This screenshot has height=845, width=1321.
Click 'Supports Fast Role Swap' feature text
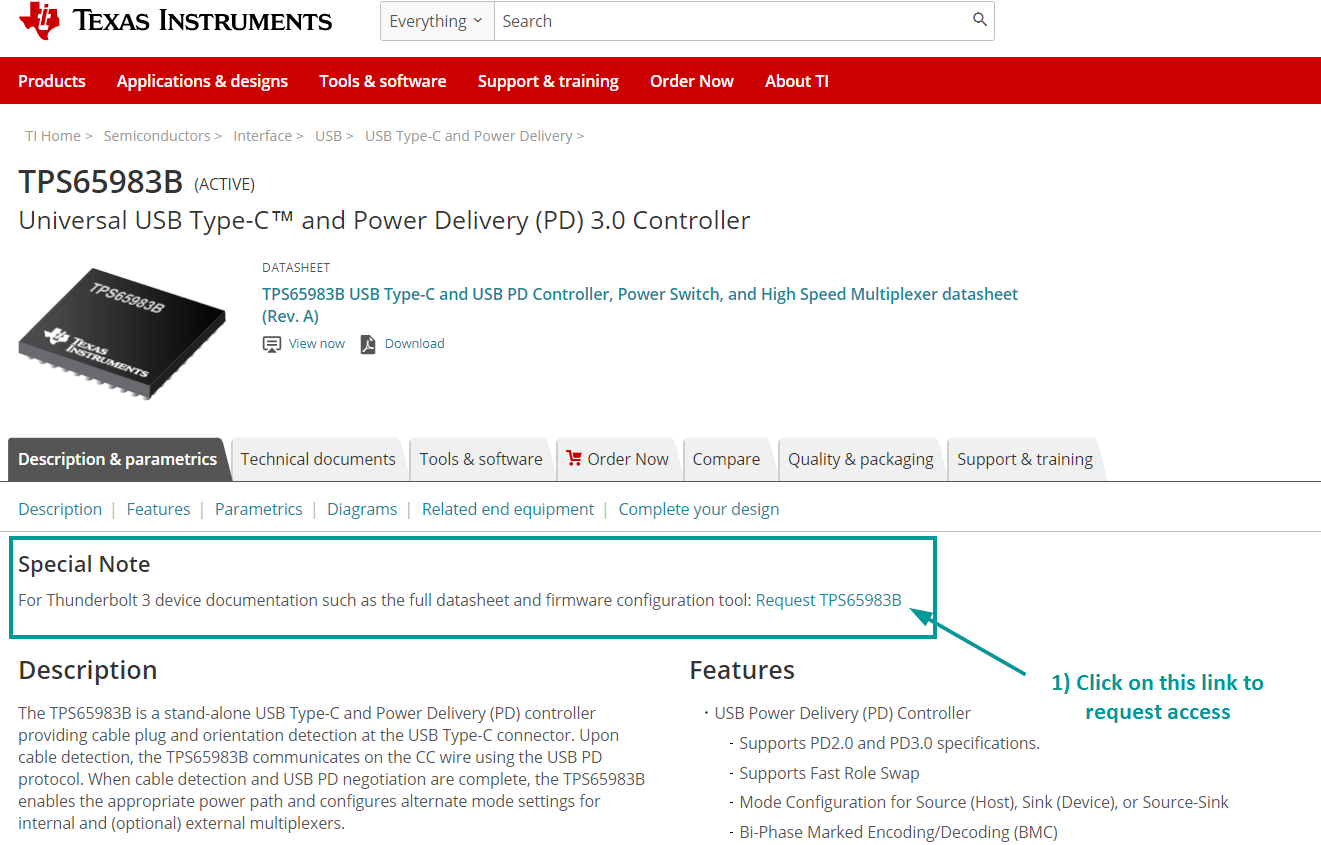(829, 773)
